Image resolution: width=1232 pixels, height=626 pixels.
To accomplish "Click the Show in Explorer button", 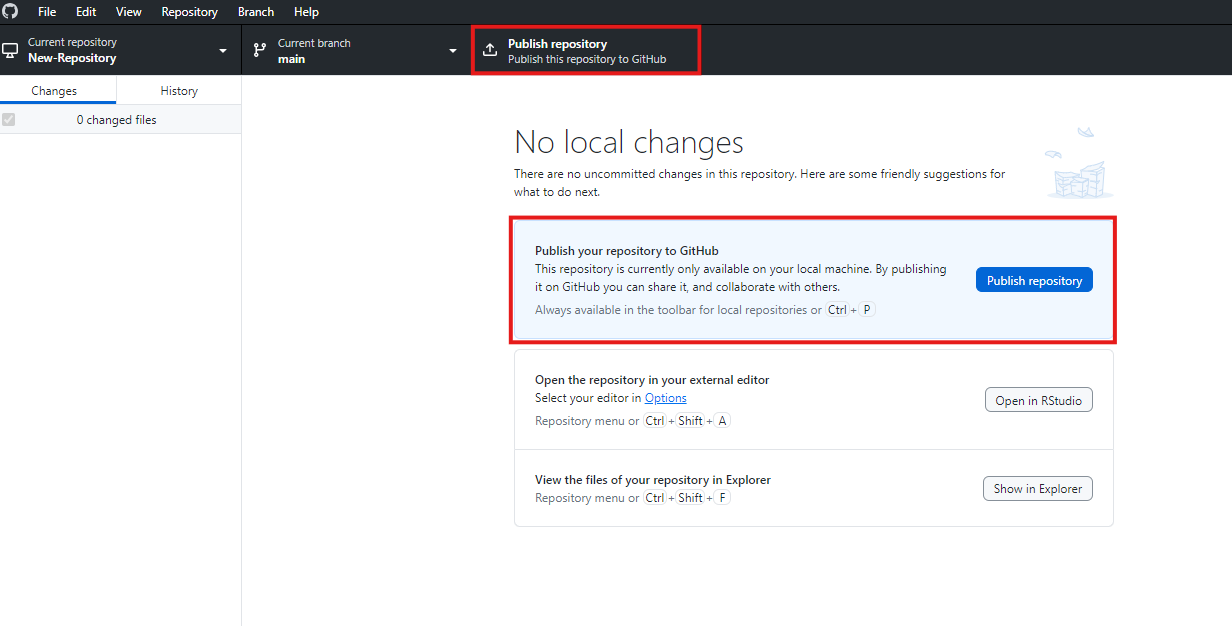I will [x=1038, y=489].
